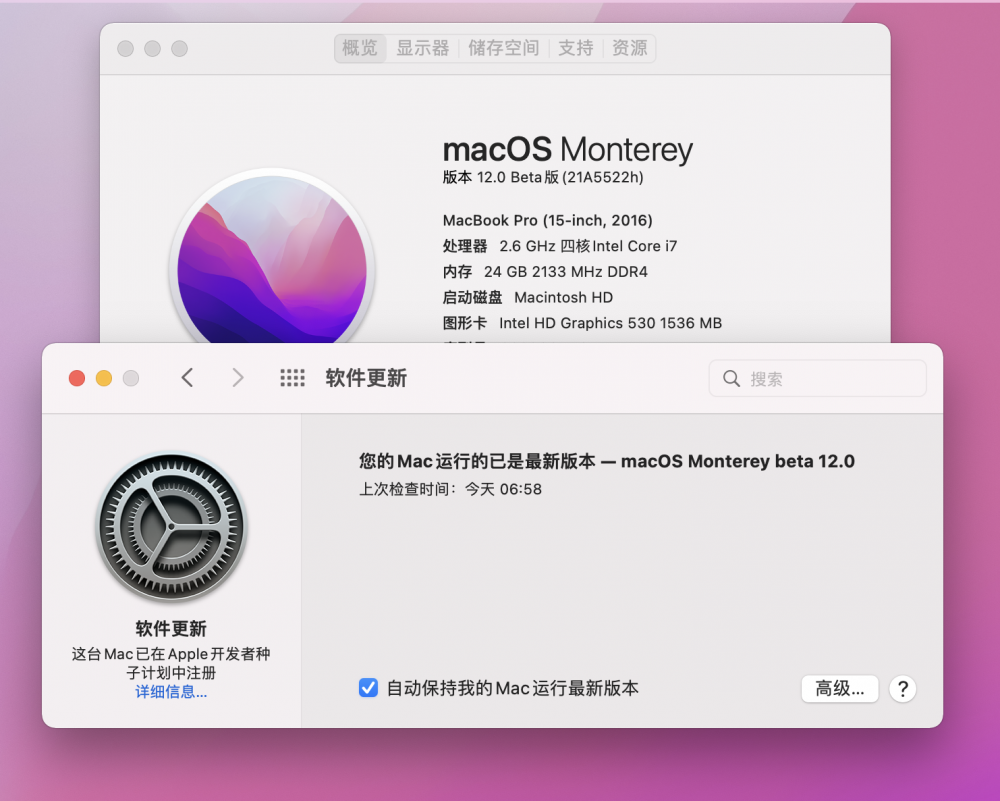Viewport: 1000px width, 801px height.
Task: Switch to the 显示器 tab
Action: coord(422,48)
